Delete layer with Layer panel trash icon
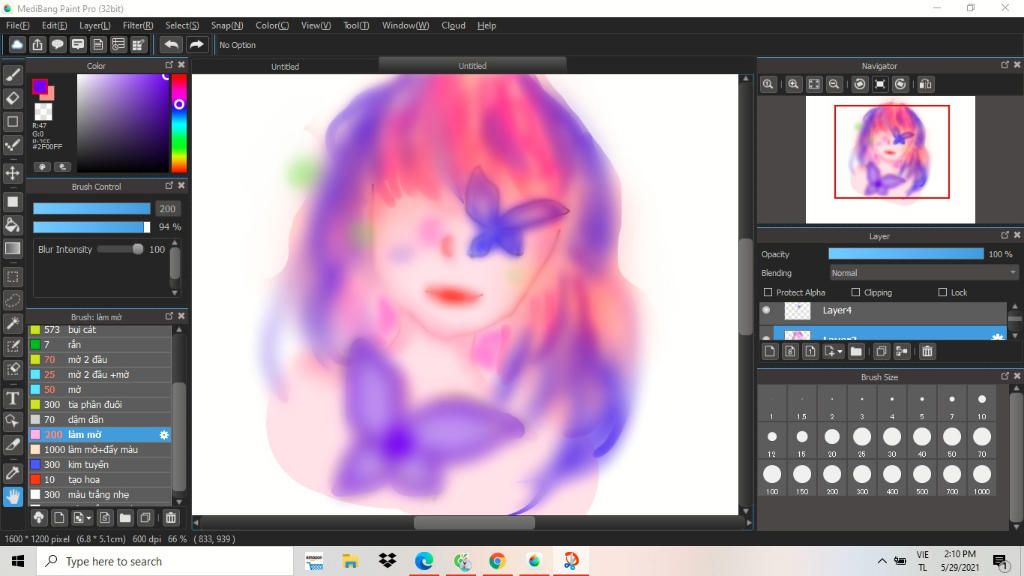The height and width of the screenshot is (576, 1024). click(927, 351)
